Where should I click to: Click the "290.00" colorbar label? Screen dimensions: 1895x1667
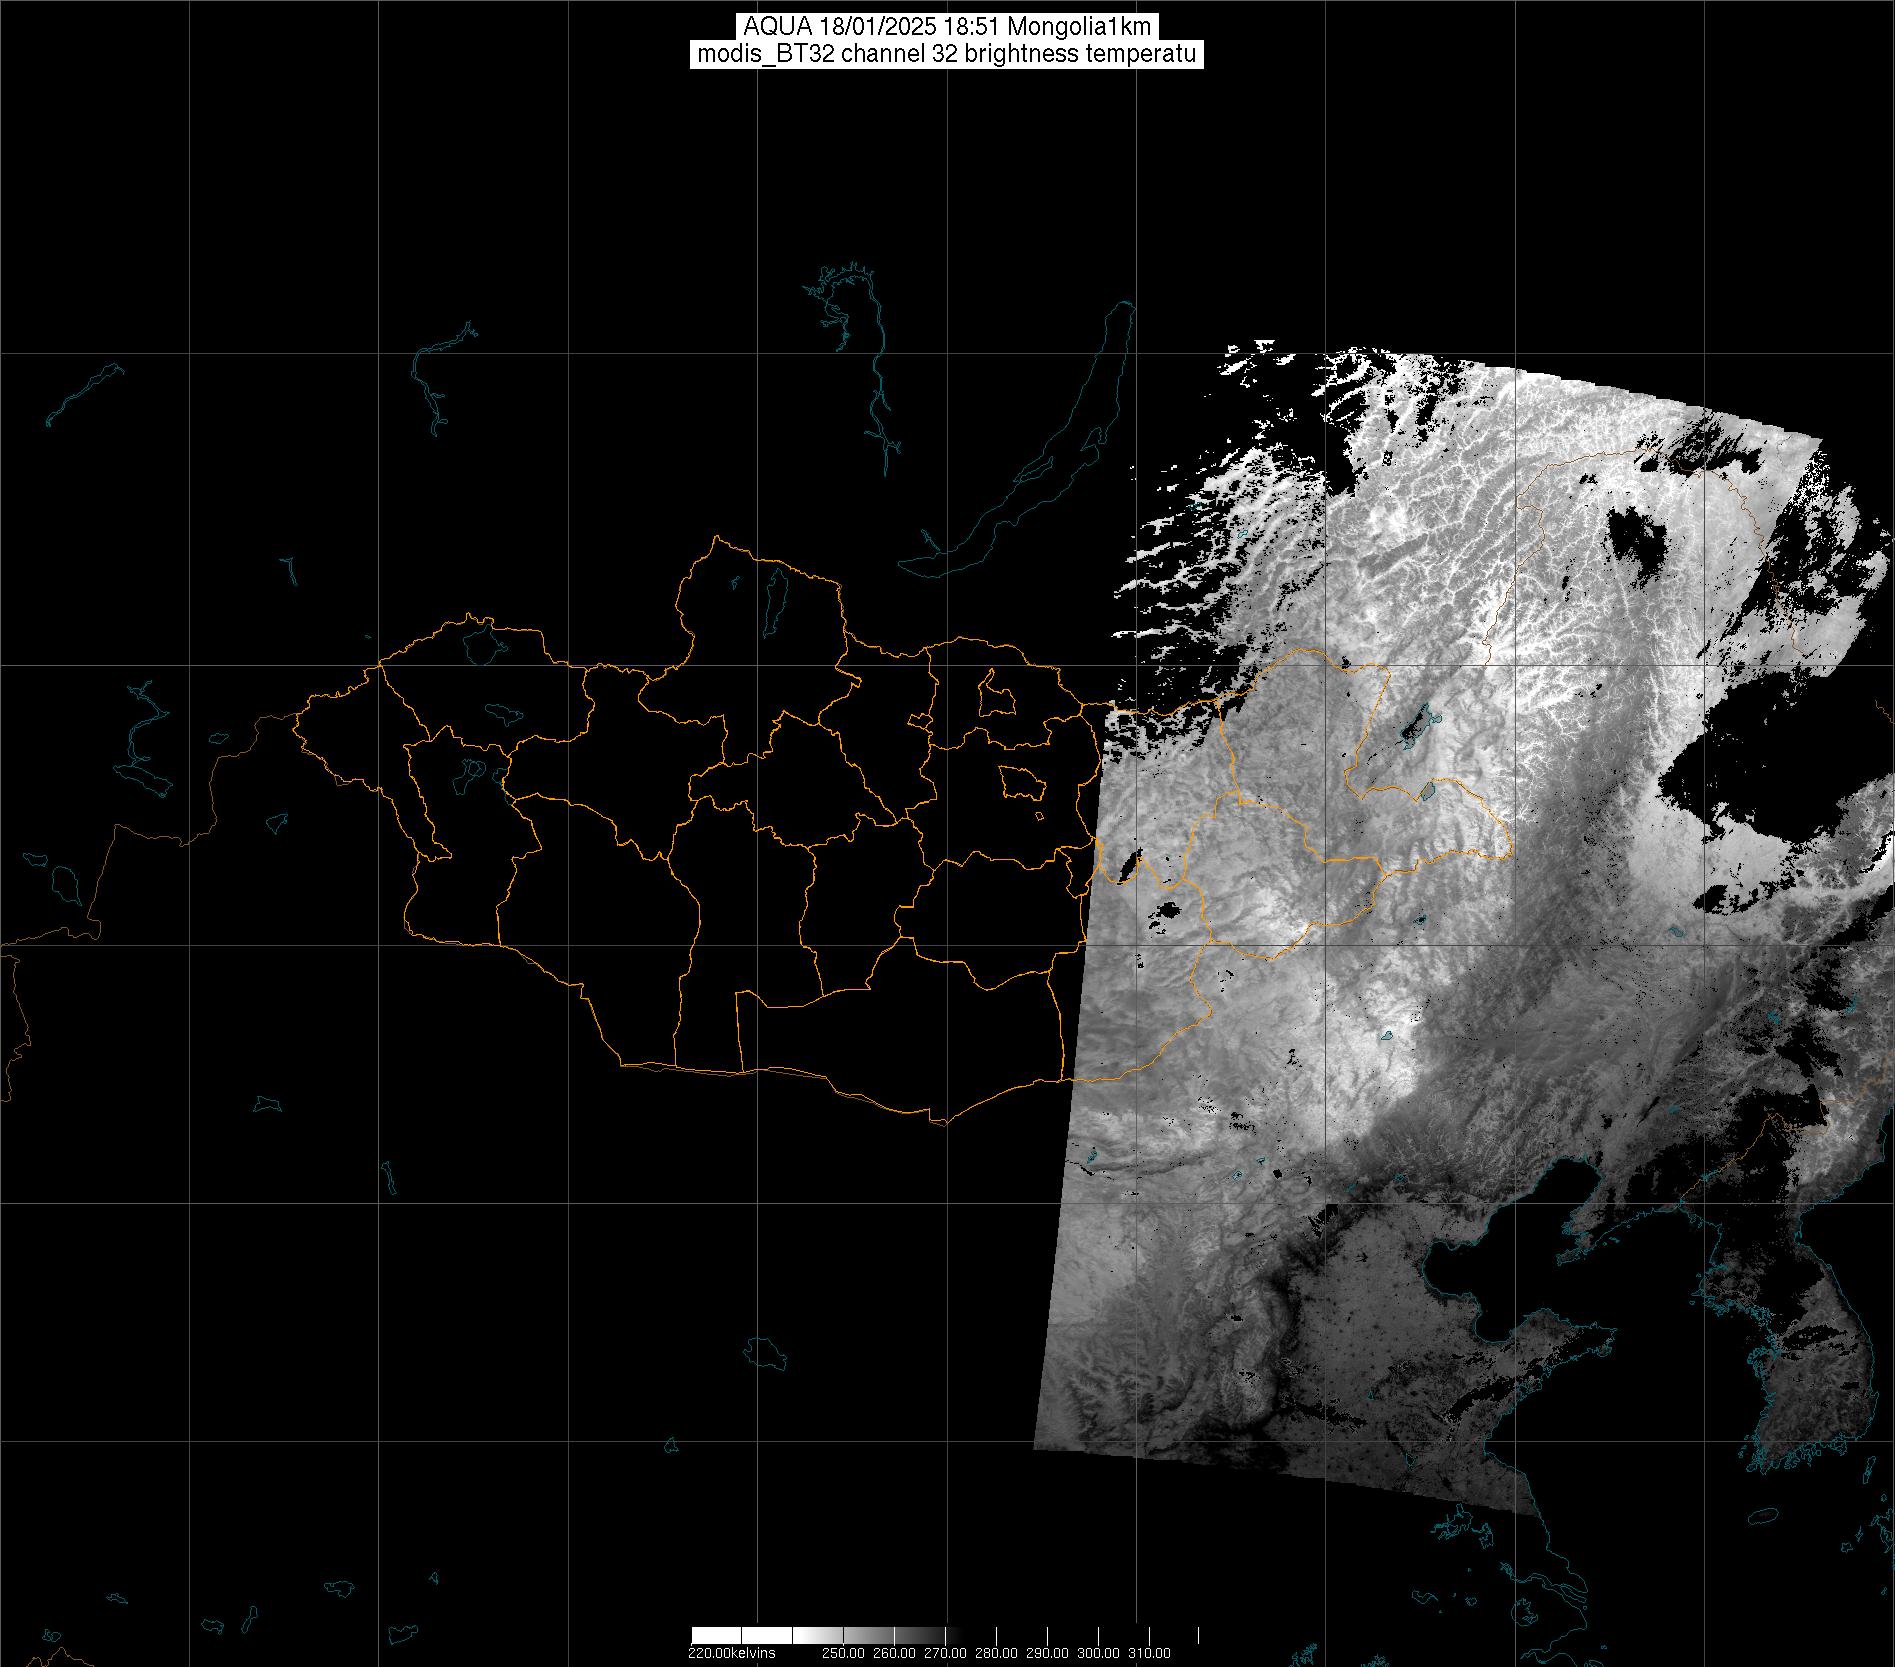tap(1048, 1652)
